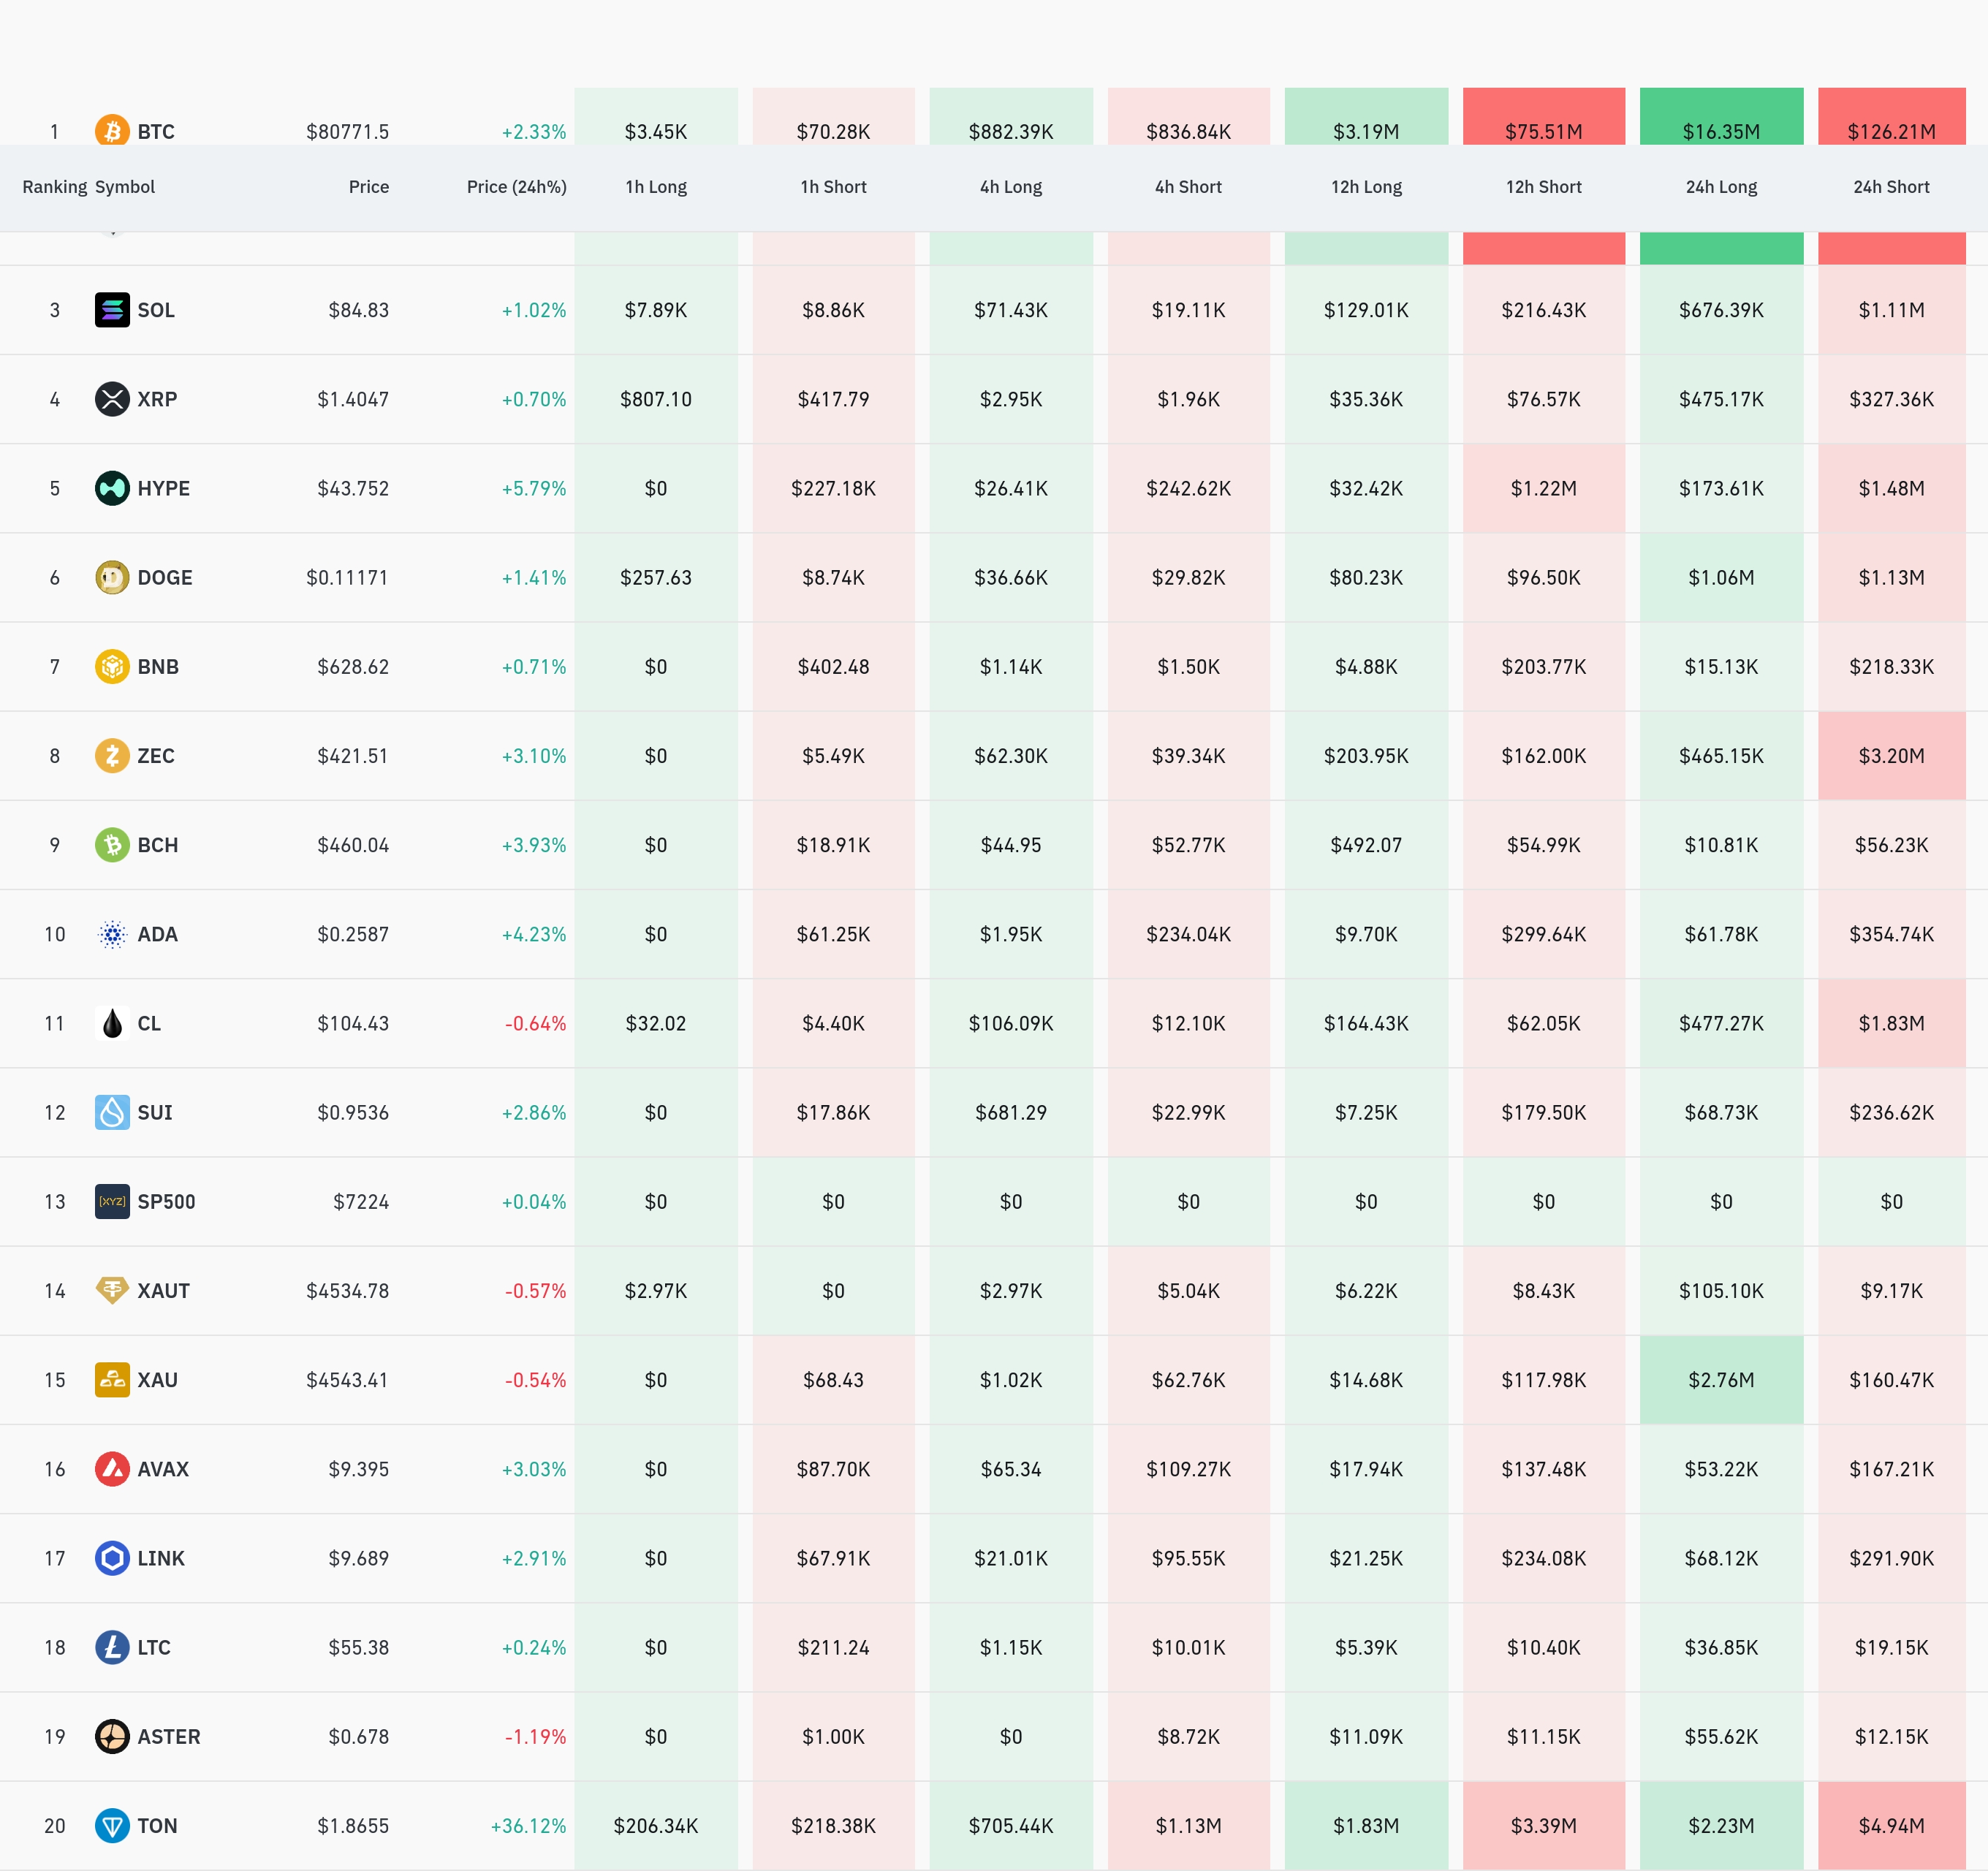The width and height of the screenshot is (1988, 1871).
Task: Sort the table by Symbol header
Action: [125, 187]
